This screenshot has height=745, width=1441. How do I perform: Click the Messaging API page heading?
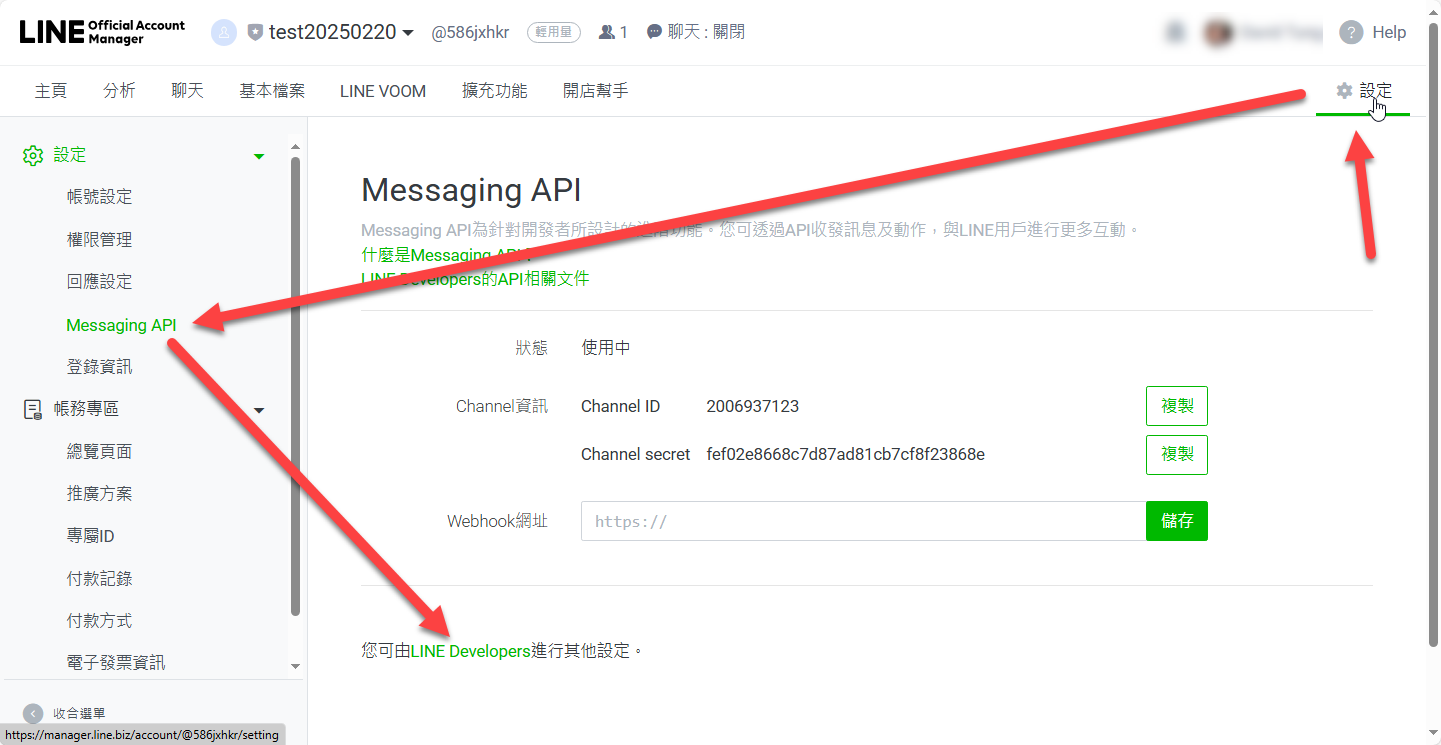(x=471, y=190)
